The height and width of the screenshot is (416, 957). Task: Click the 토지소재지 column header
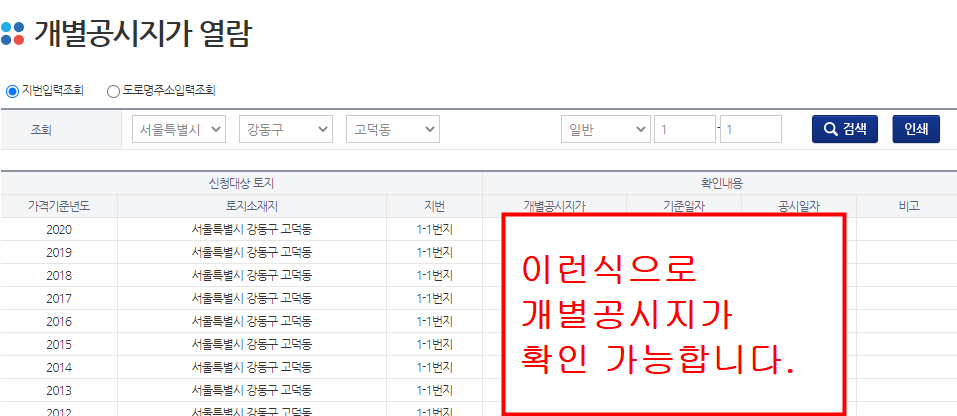point(251,206)
